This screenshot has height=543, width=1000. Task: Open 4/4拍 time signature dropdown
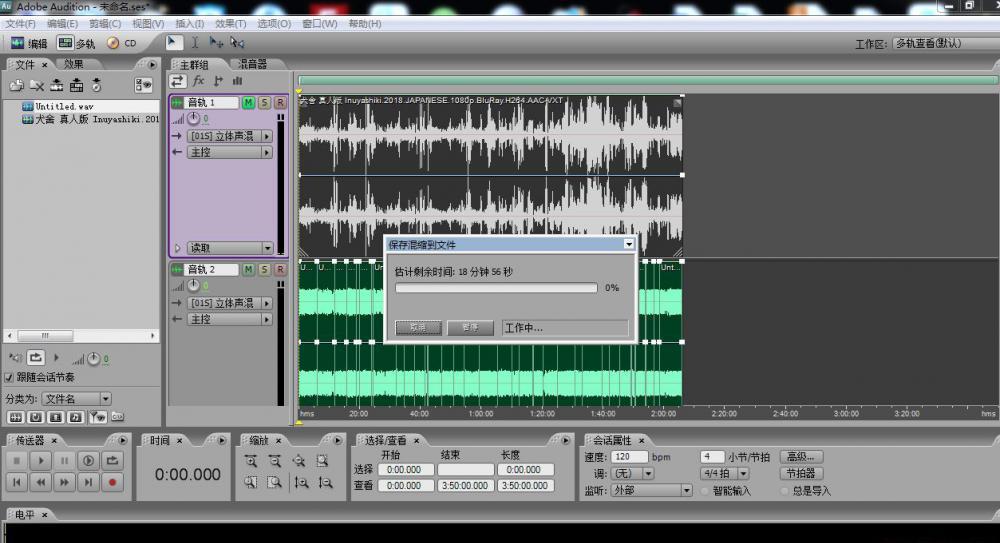click(x=724, y=474)
